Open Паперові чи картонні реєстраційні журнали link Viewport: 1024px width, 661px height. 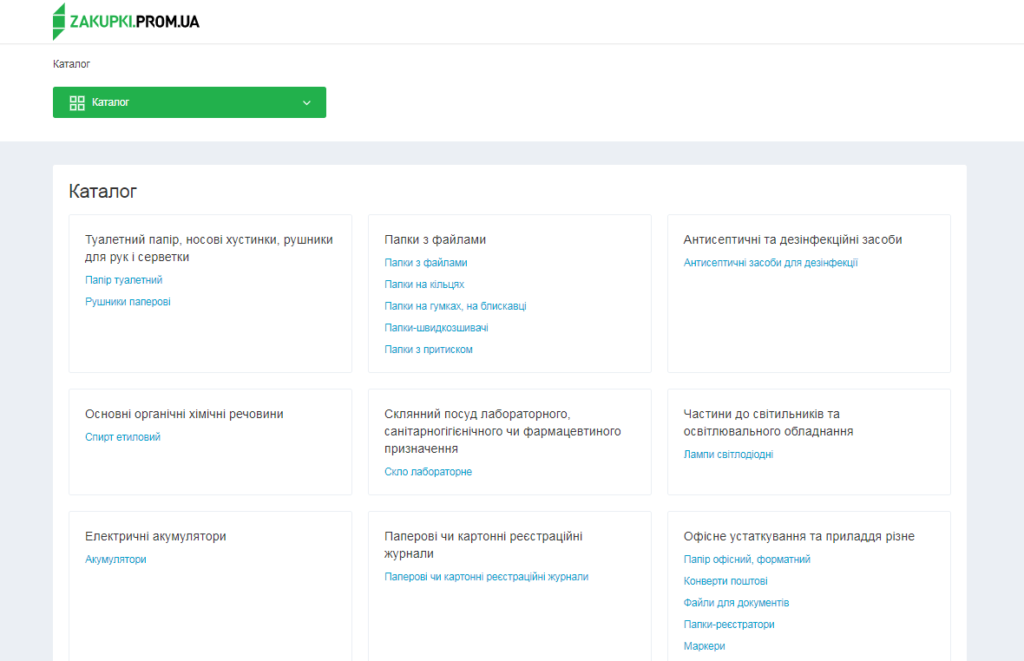pyautogui.click(x=486, y=577)
